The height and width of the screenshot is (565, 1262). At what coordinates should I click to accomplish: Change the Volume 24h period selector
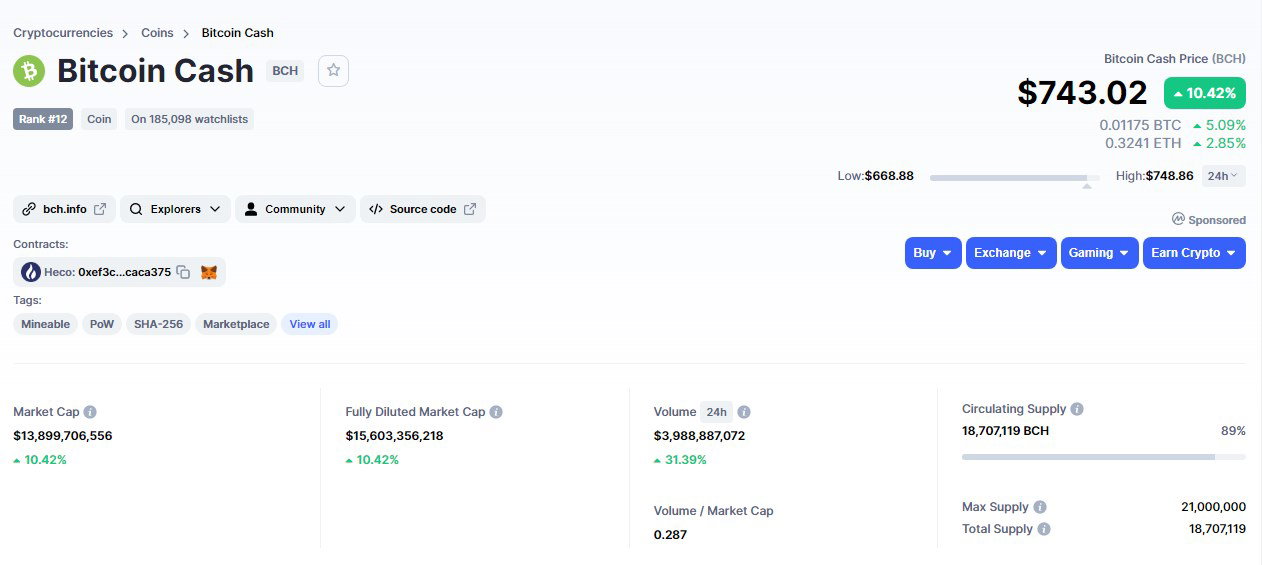pos(716,412)
